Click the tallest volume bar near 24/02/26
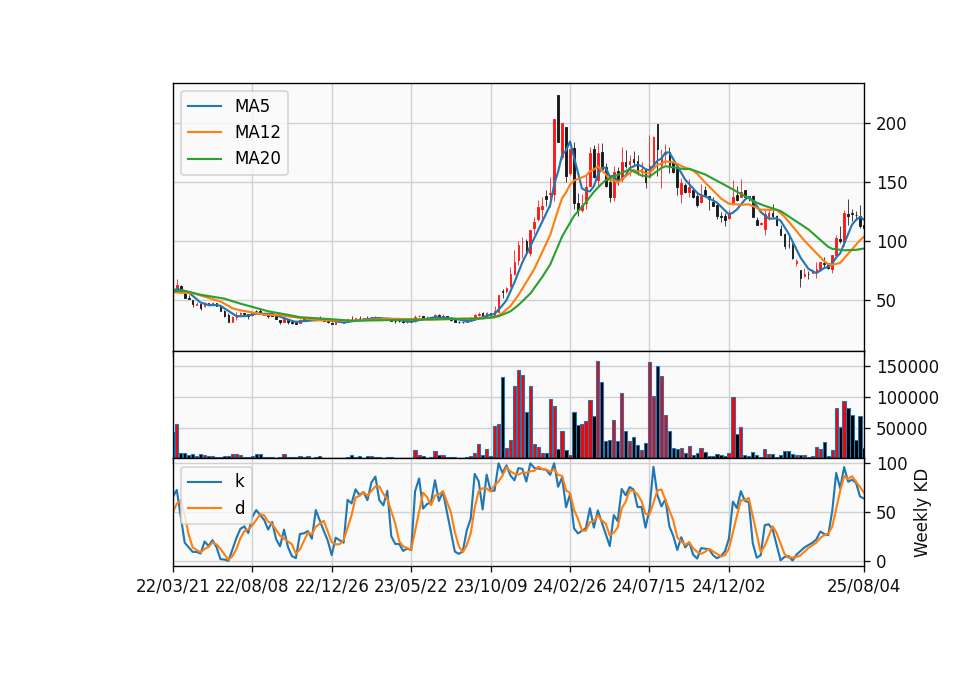This screenshot has width=960, height=690. (598, 410)
